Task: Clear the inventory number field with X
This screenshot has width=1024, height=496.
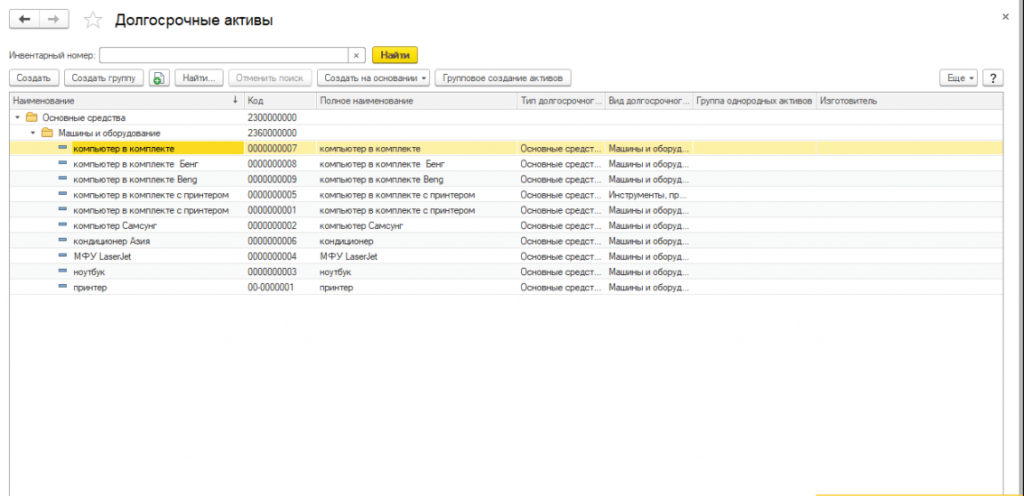Action: point(356,55)
